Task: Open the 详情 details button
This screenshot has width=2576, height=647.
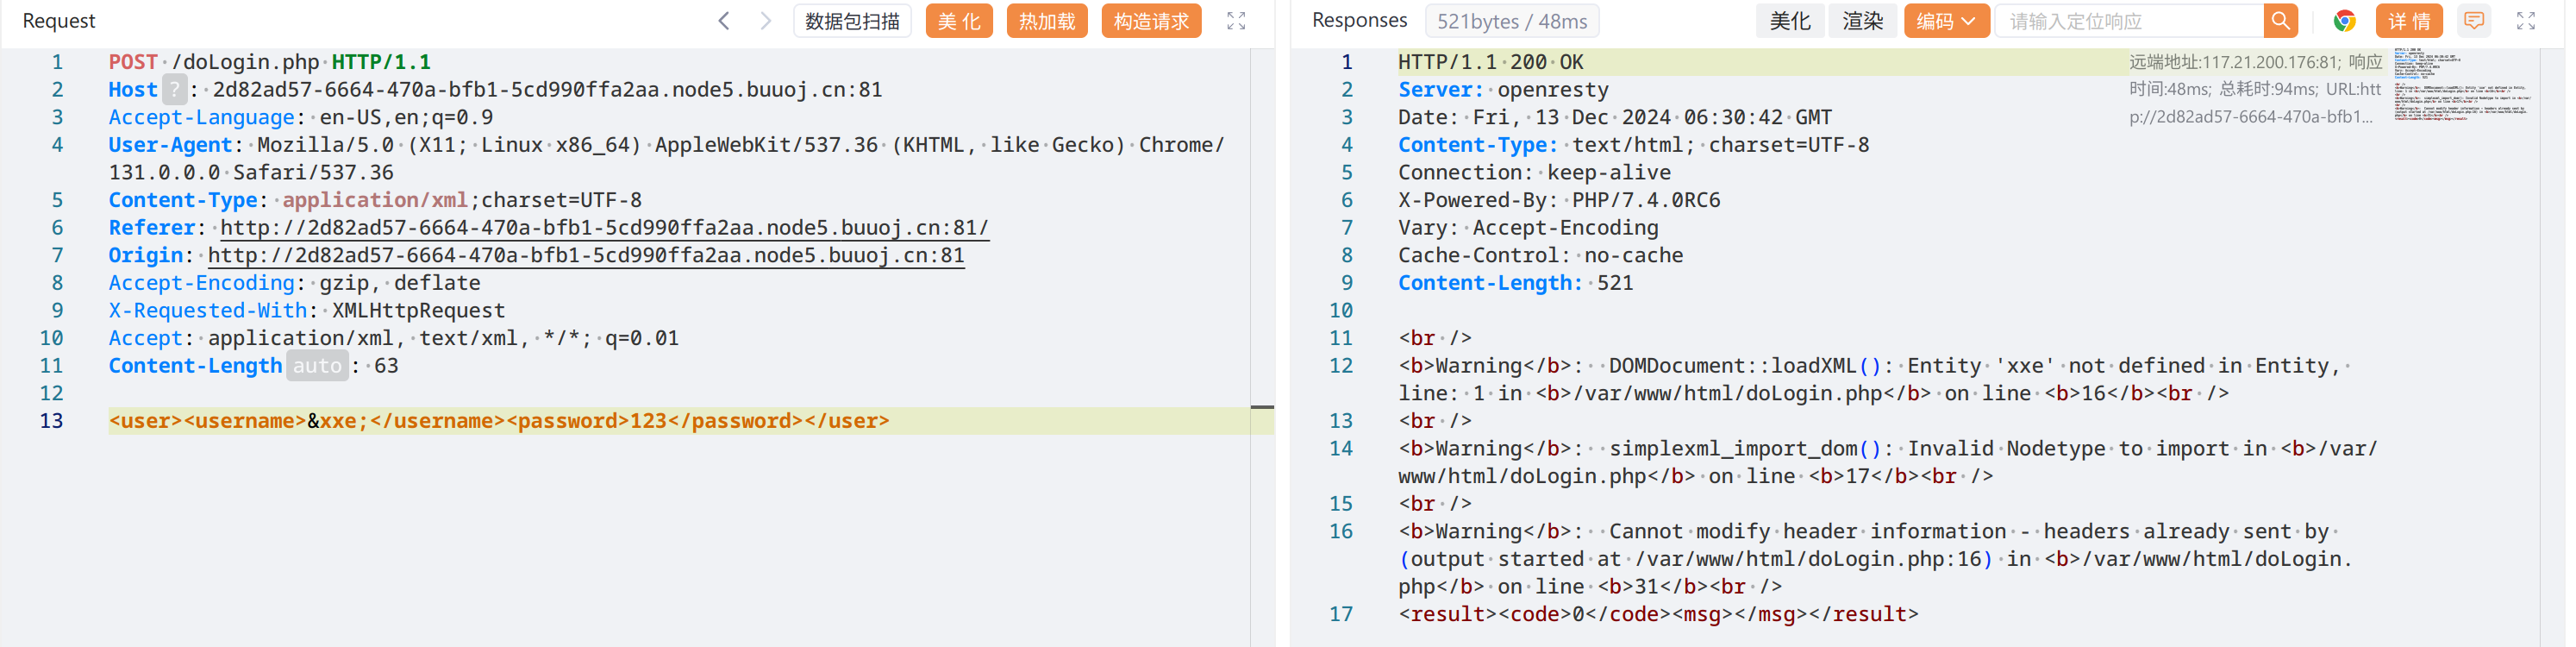Action: point(2409,21)
